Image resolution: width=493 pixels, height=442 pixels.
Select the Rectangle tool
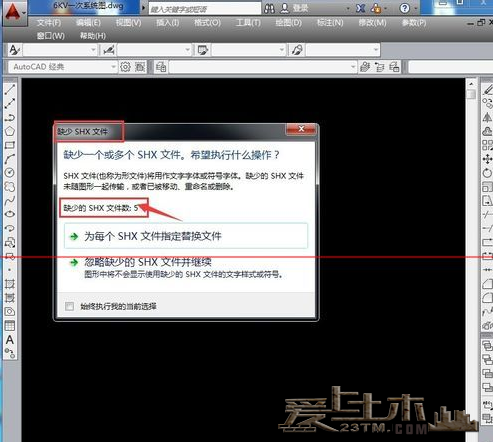[x=10, y=145]
